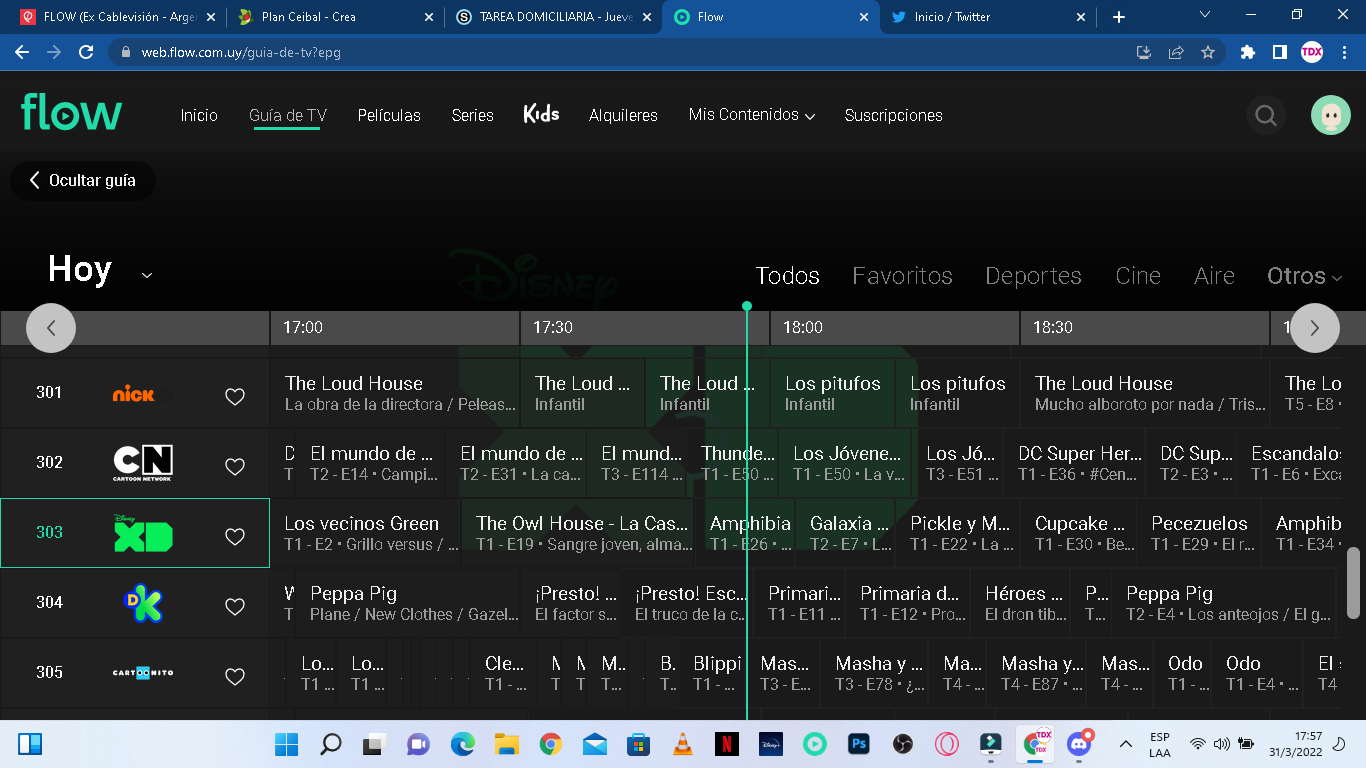Open the Suscripciones link
This screenshot has width=1366, height=768.
tap(893, 116)
